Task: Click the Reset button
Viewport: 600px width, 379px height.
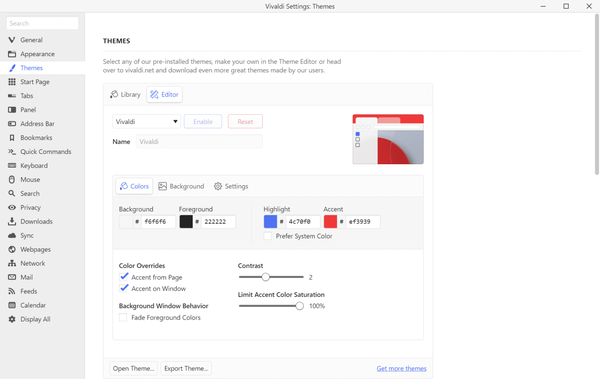Action: [245, 121]
